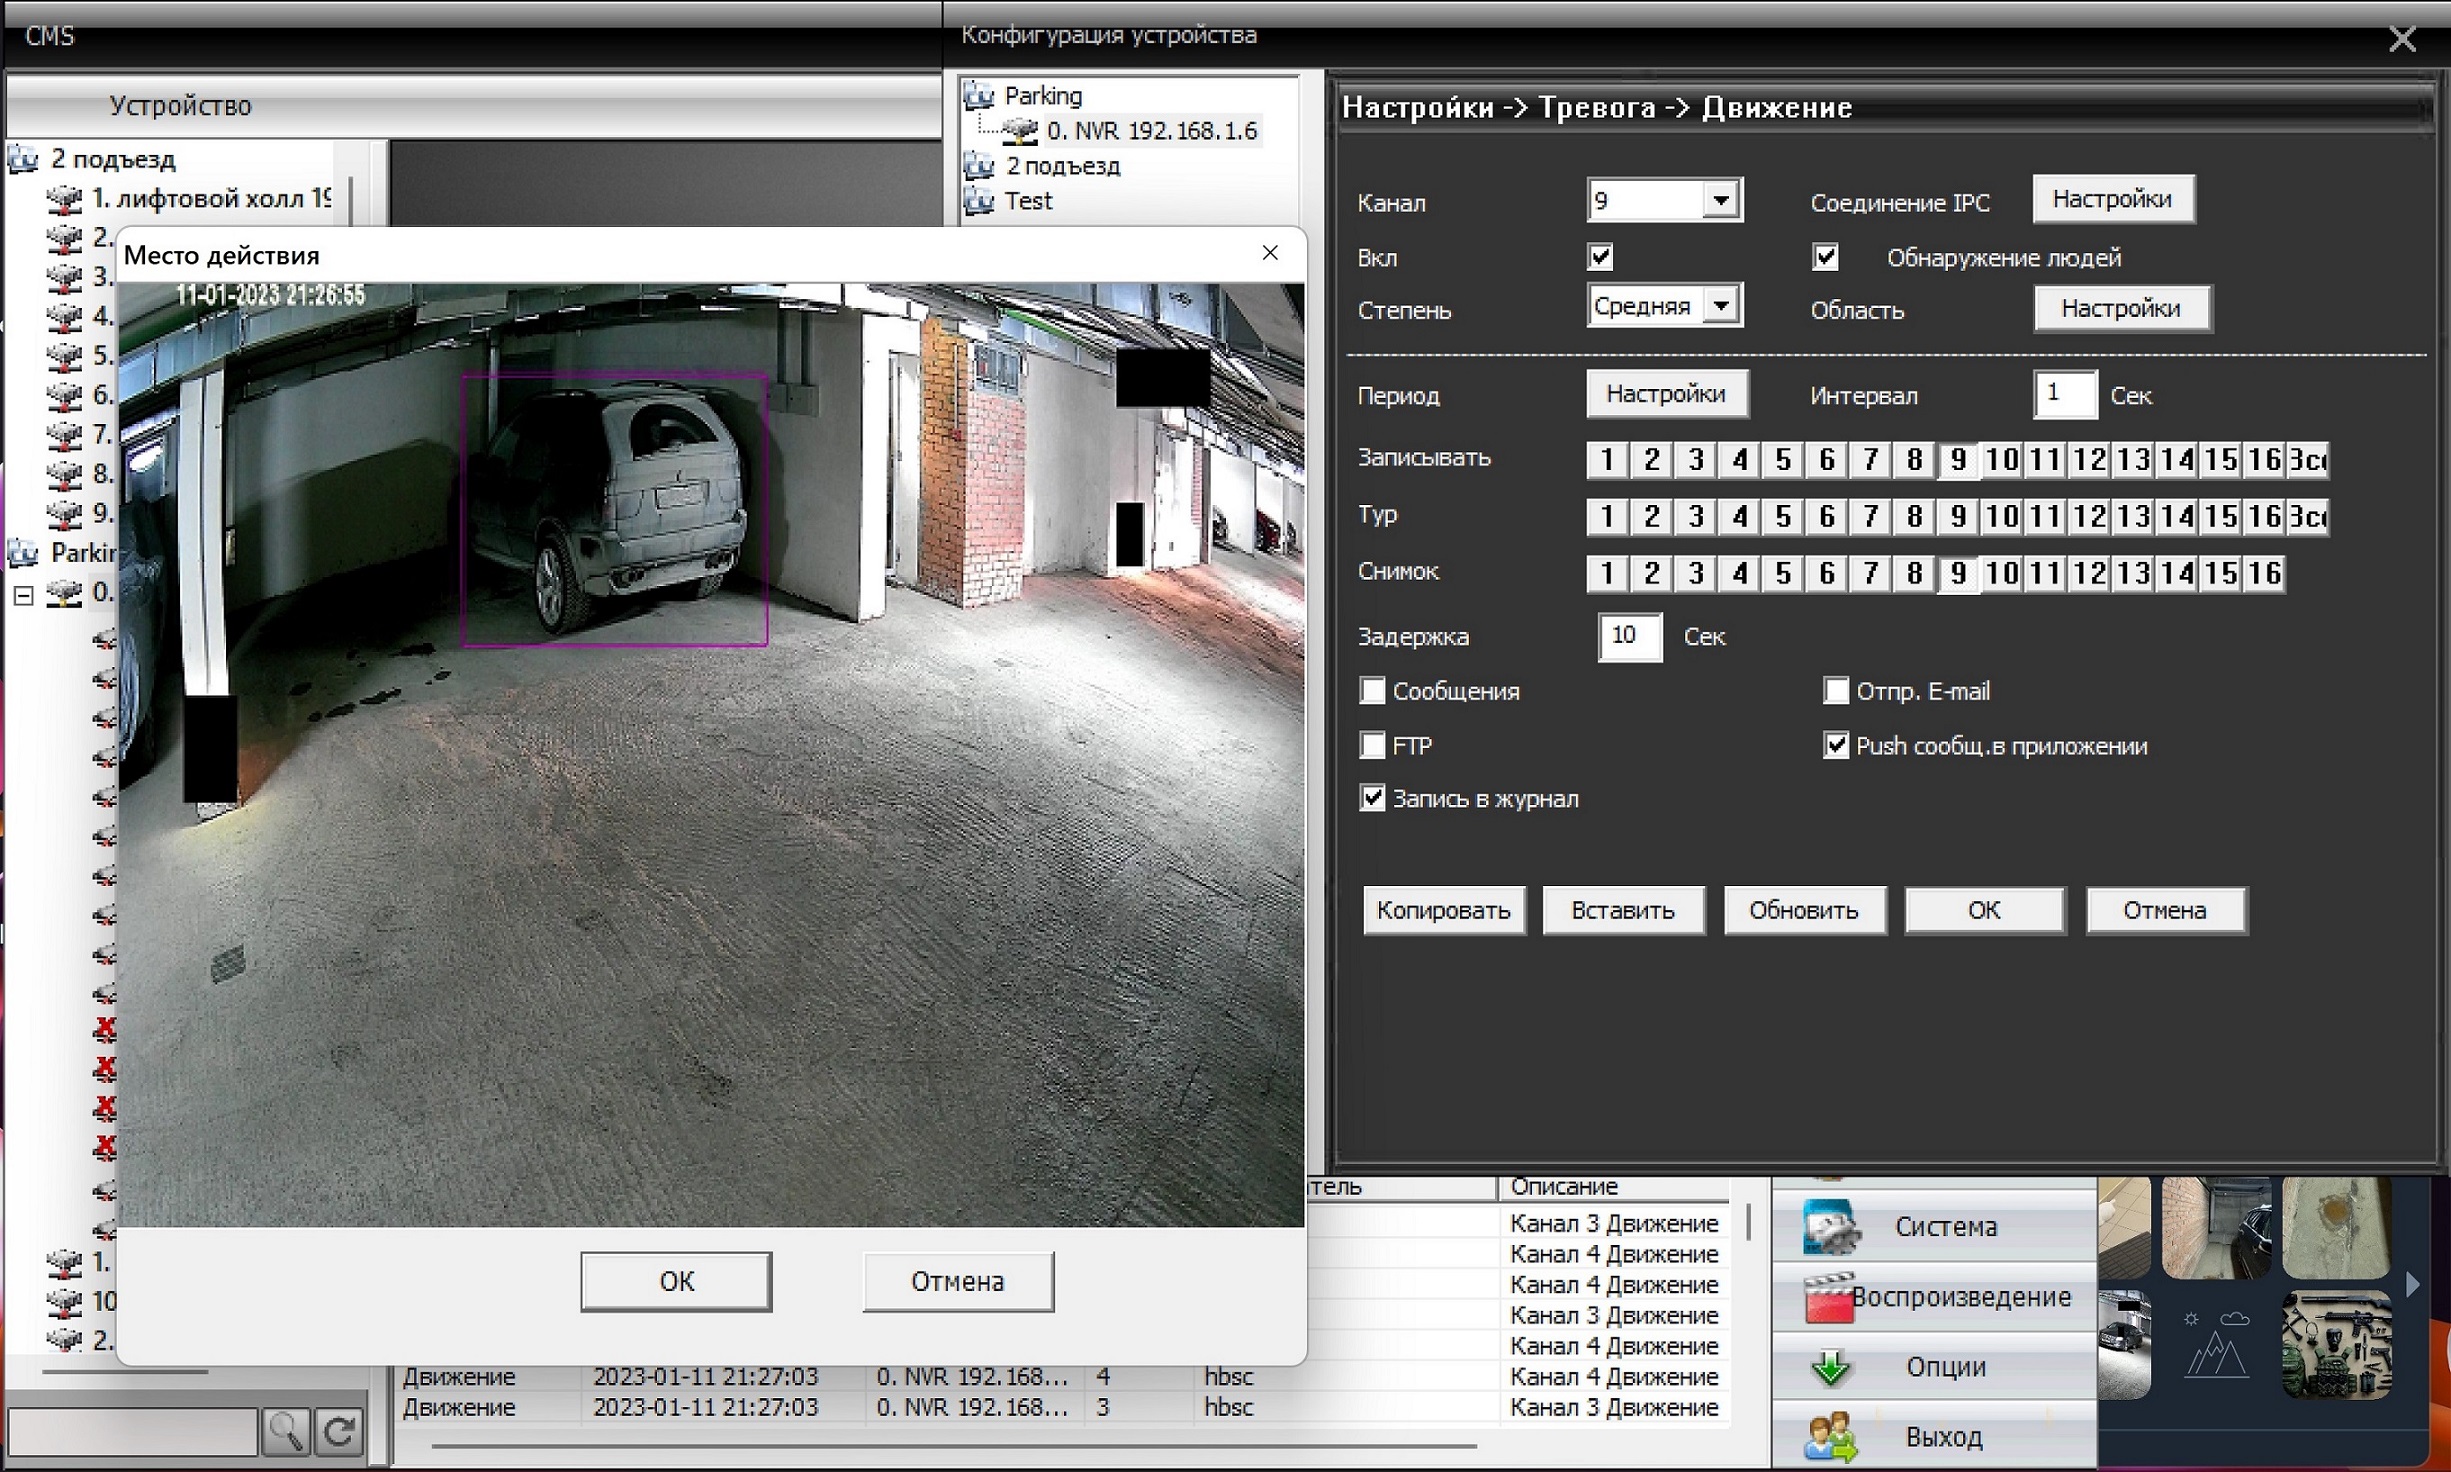The image size is (2451, 1472).
Task: Toggle the FTP checkbox
Action: 1372,745
